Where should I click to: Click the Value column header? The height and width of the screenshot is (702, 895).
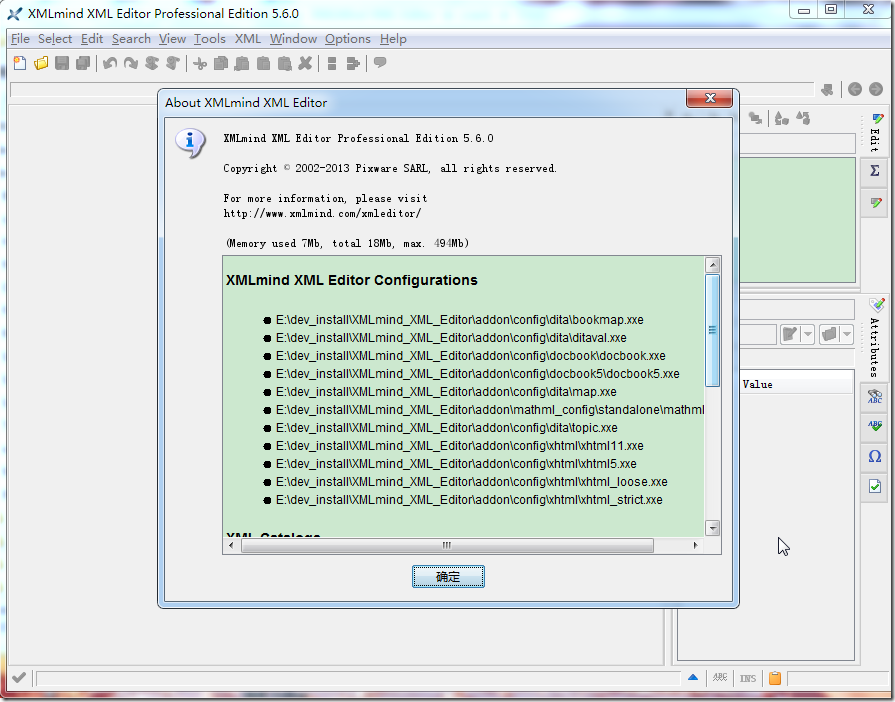797,384
